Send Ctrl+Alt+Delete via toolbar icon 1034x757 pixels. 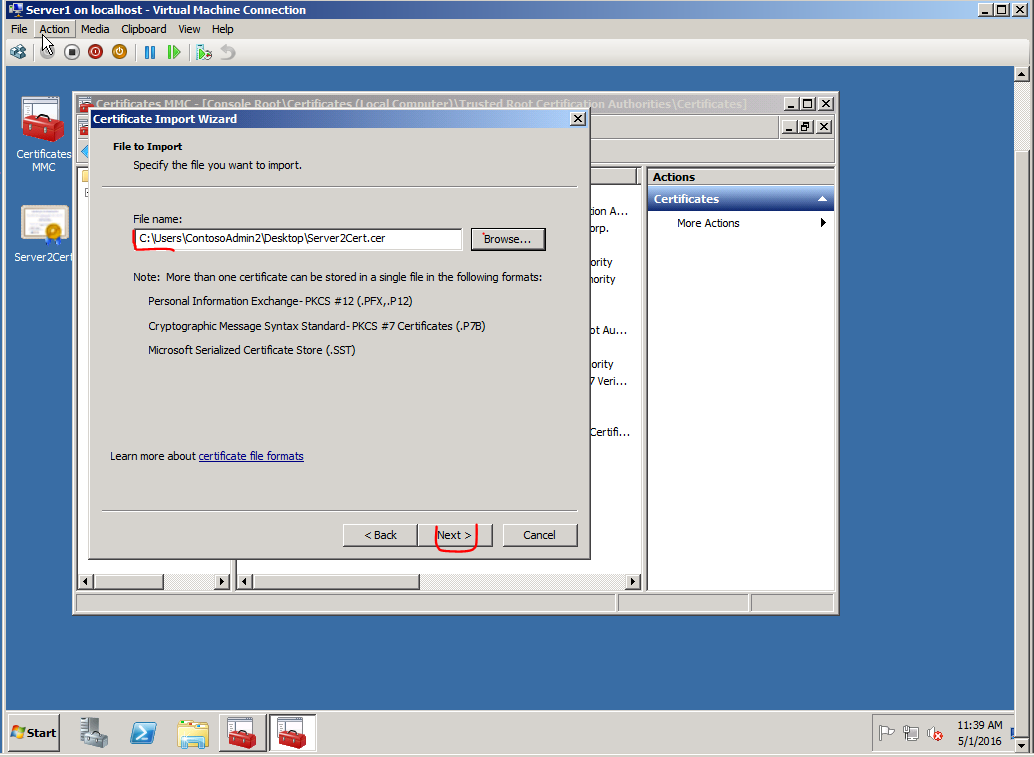[x=18, y=52]
